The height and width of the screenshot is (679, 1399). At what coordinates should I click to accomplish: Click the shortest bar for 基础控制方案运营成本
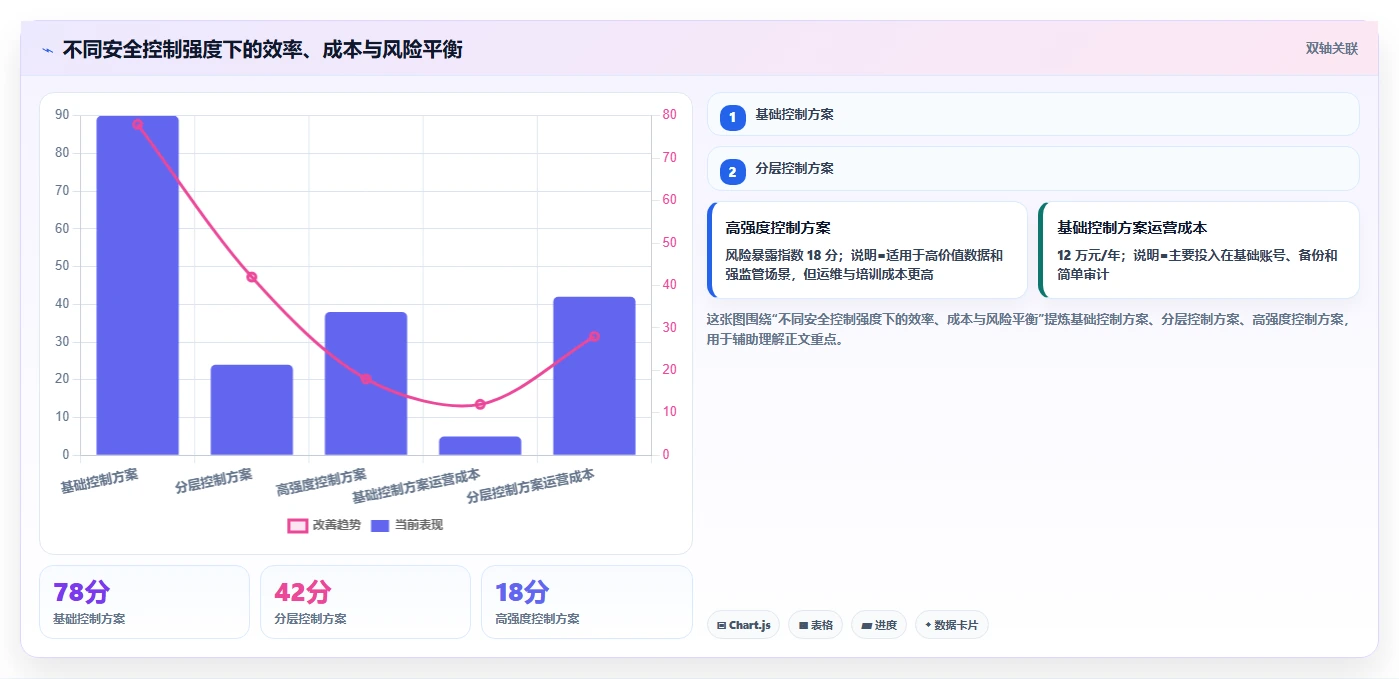click(x=480, y=446)
